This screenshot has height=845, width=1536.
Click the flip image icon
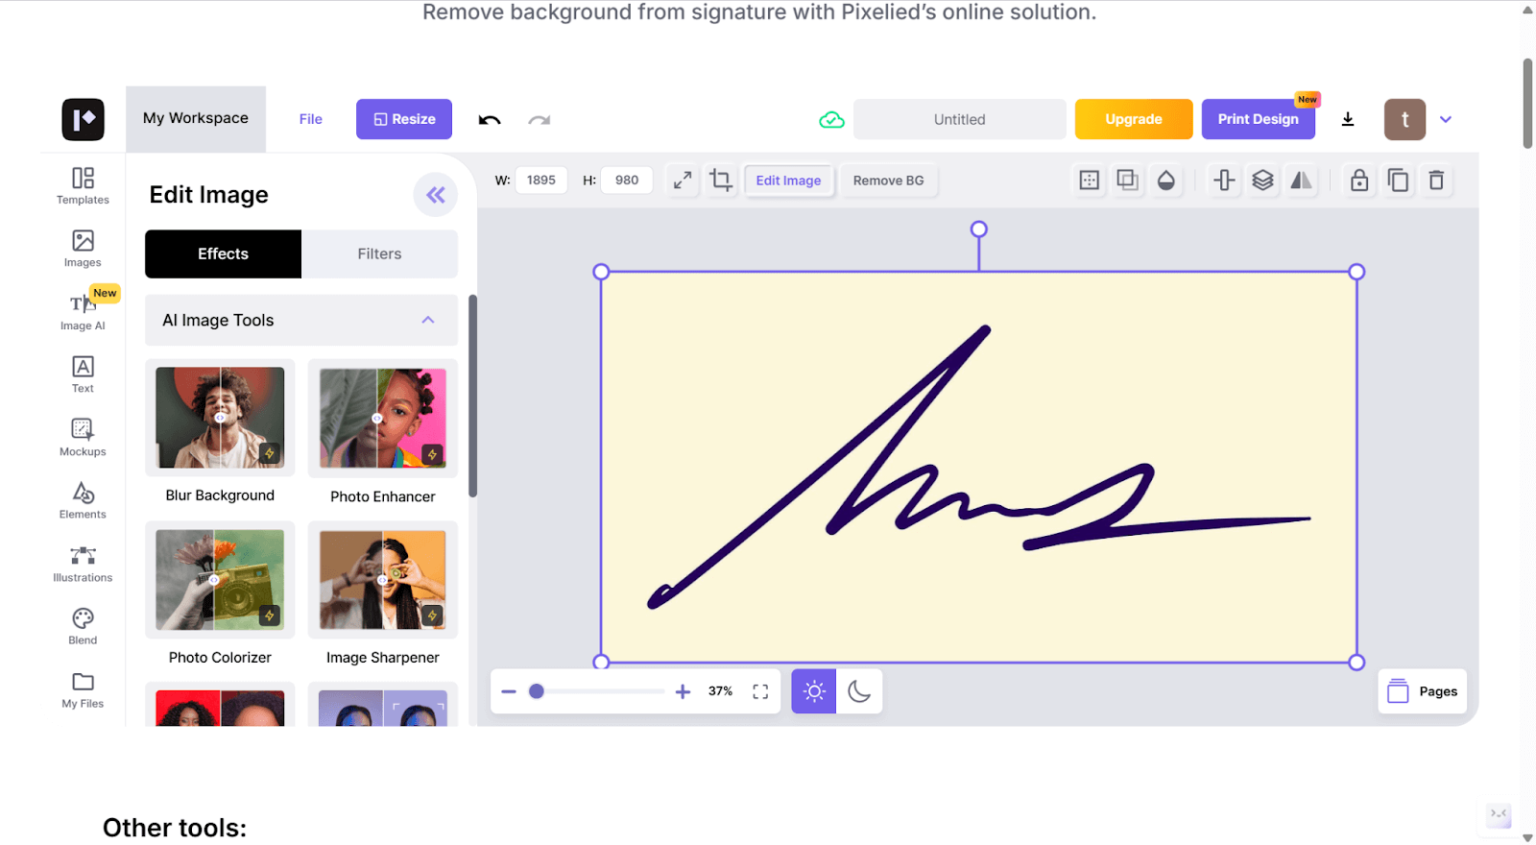(x=1301, y=180)
